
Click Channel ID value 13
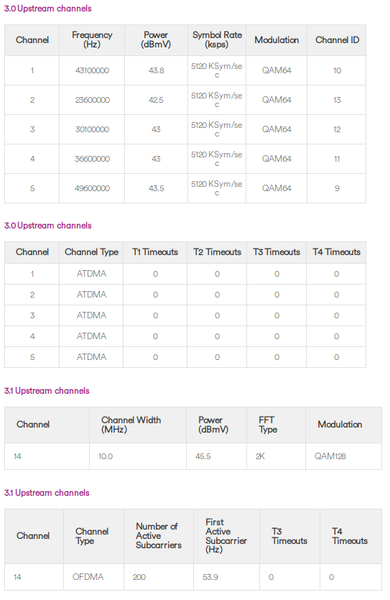tap(337, 100)
